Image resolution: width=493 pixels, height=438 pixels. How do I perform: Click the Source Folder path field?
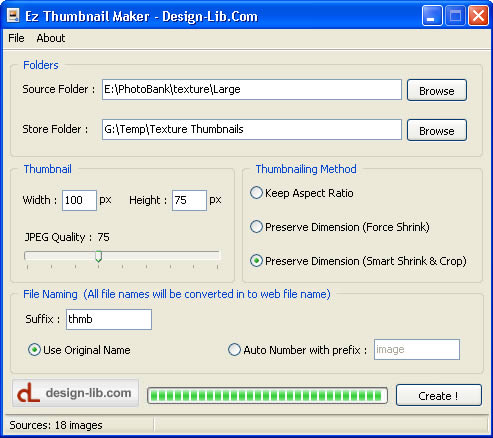(x=252, y=89)
